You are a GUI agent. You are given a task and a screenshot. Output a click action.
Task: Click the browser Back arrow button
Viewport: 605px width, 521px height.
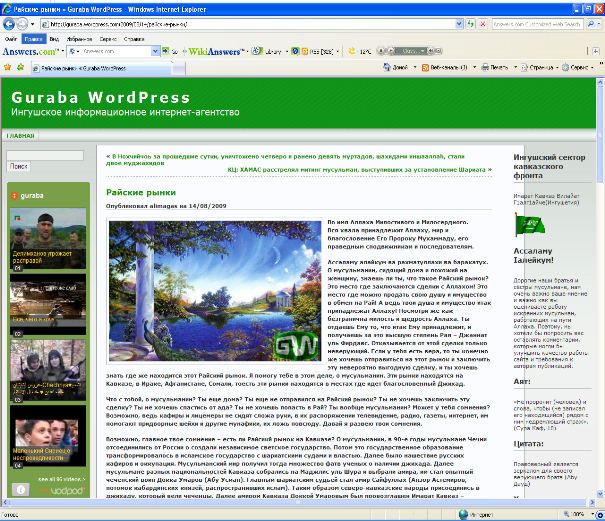click(x=8, y=24)
